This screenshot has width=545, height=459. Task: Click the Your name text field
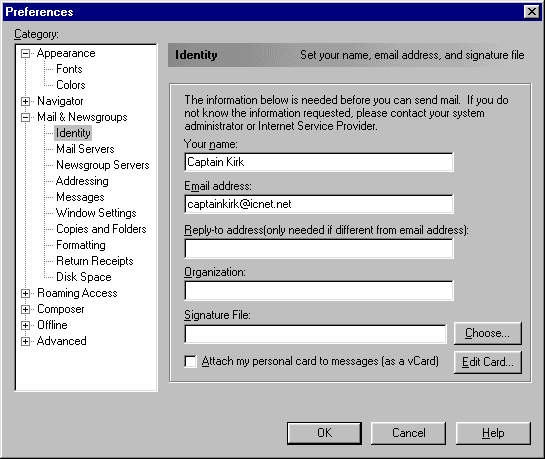tap(319, 162)
